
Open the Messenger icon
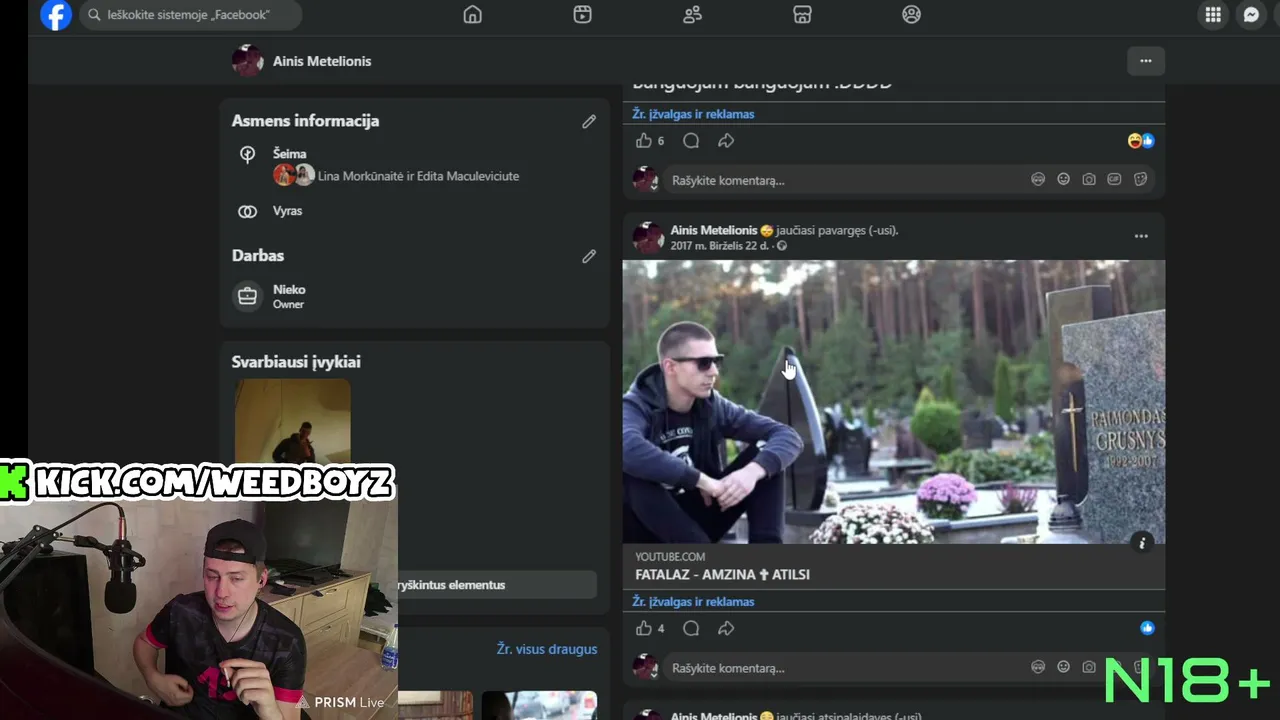[x=1251, y=15]
